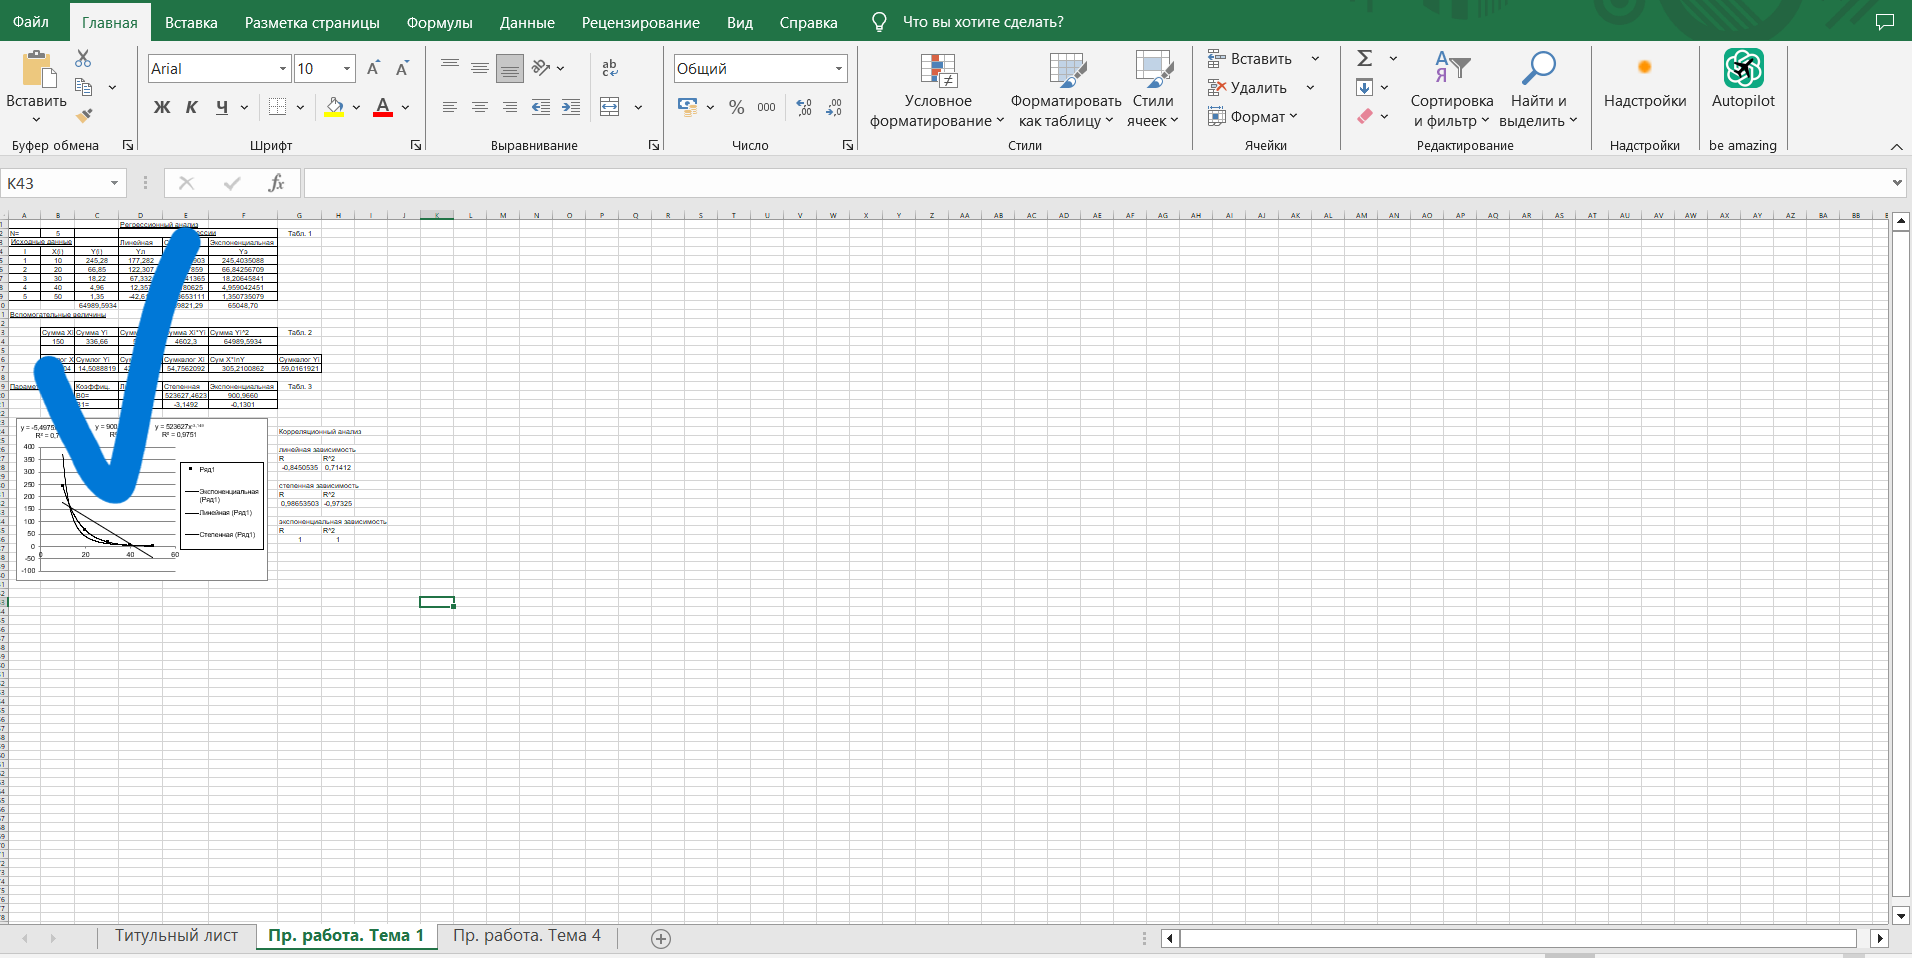Click Удалить cells button
1912x958 pixels.
pyautogui.click(x=1247, y=88)
